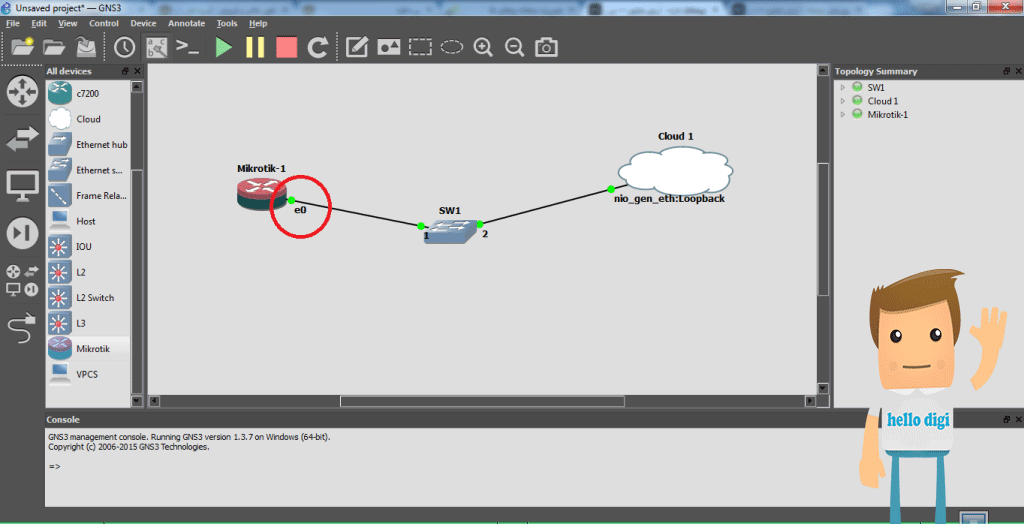Image resolution: width=1024 pixels, height=524 pixels.
Task: Start all devices with green play button
Action: [224, 47]
